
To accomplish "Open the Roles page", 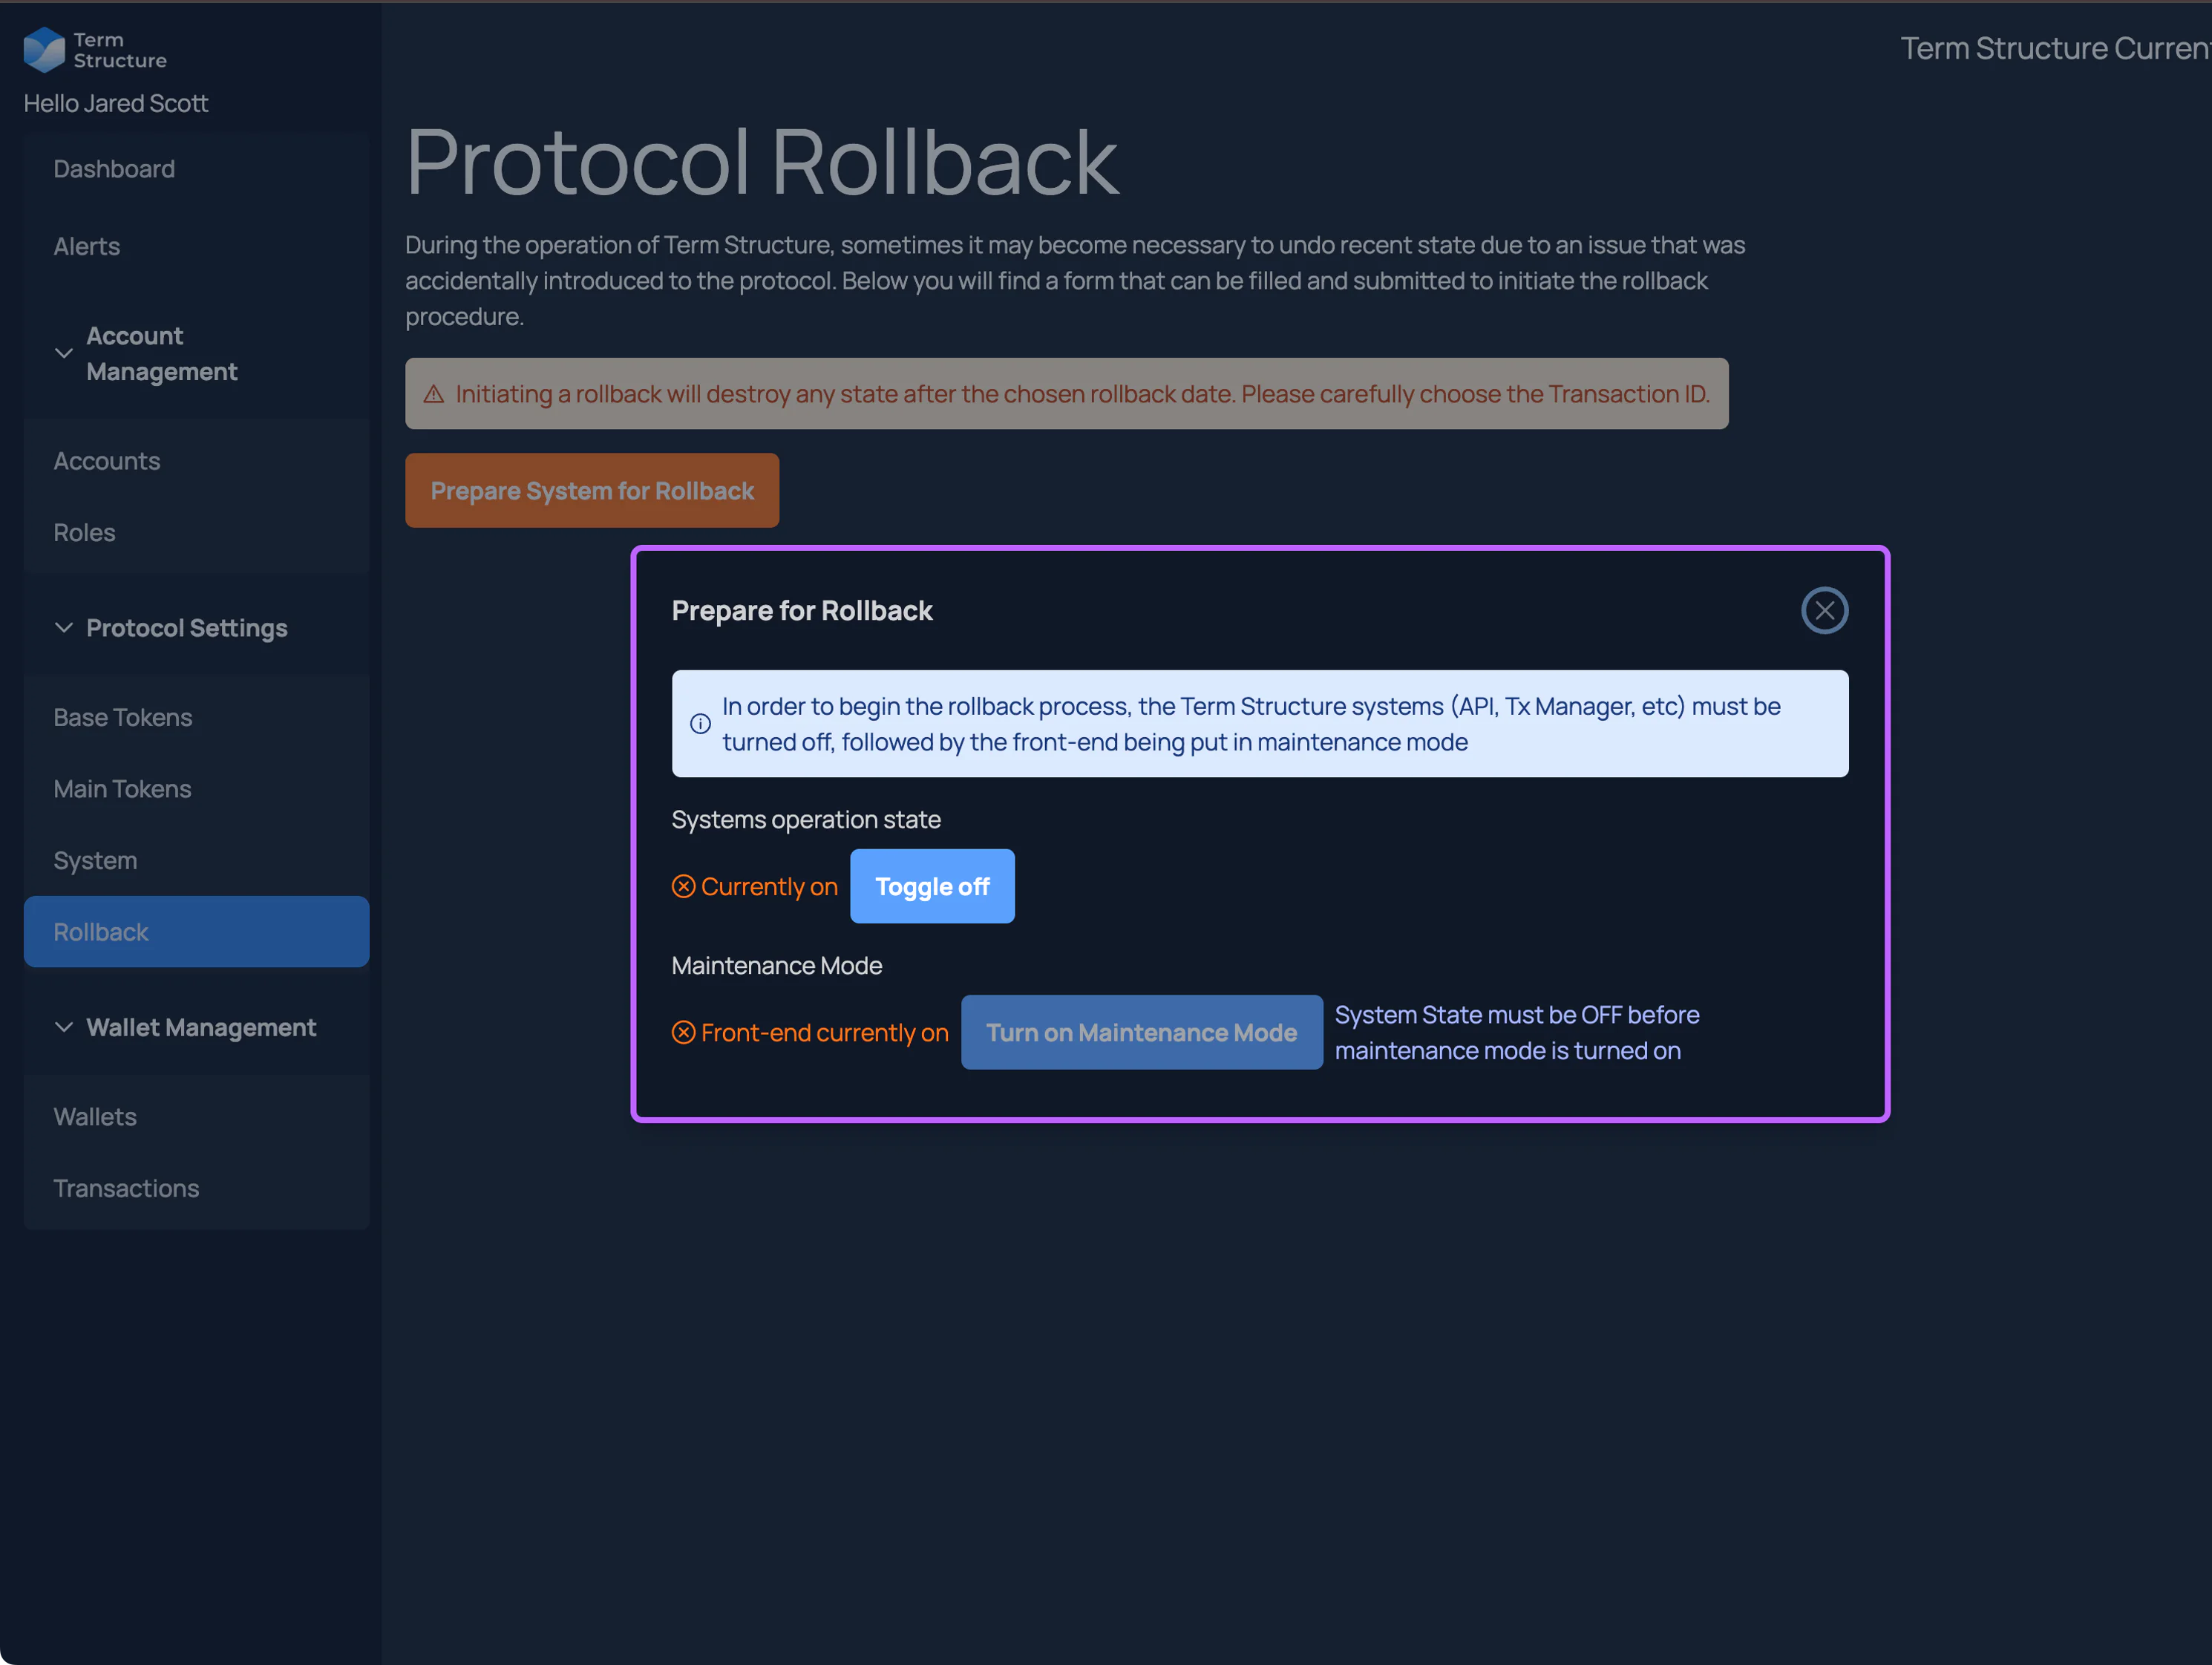I will pos(196,532).
